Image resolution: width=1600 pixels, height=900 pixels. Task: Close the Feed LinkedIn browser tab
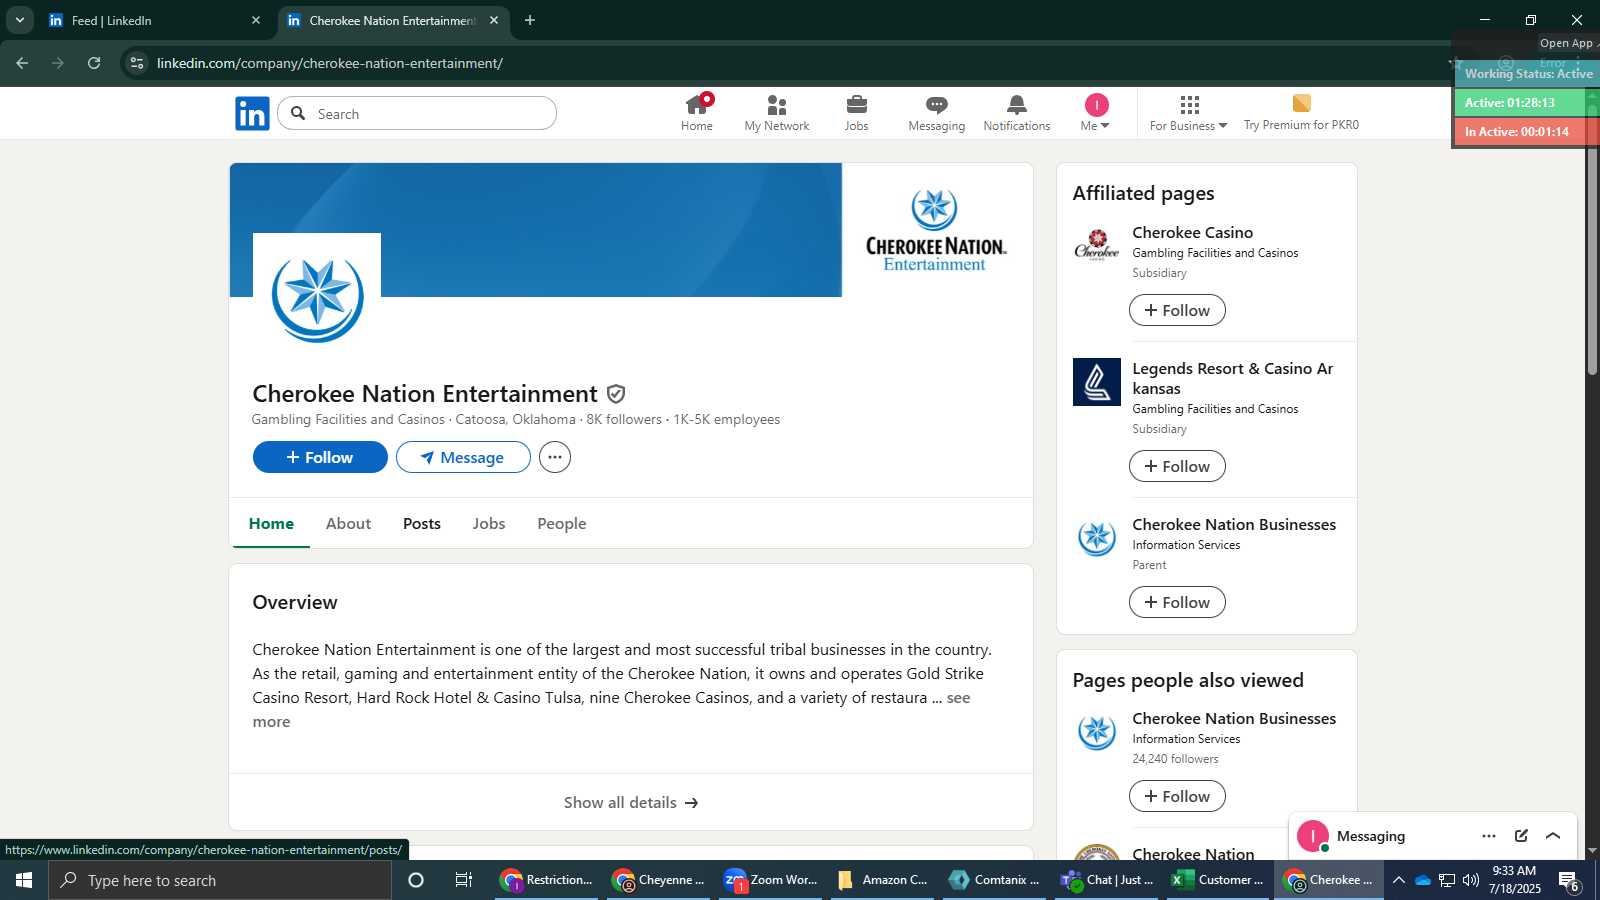pyautogui.click(x=255, y=20)
